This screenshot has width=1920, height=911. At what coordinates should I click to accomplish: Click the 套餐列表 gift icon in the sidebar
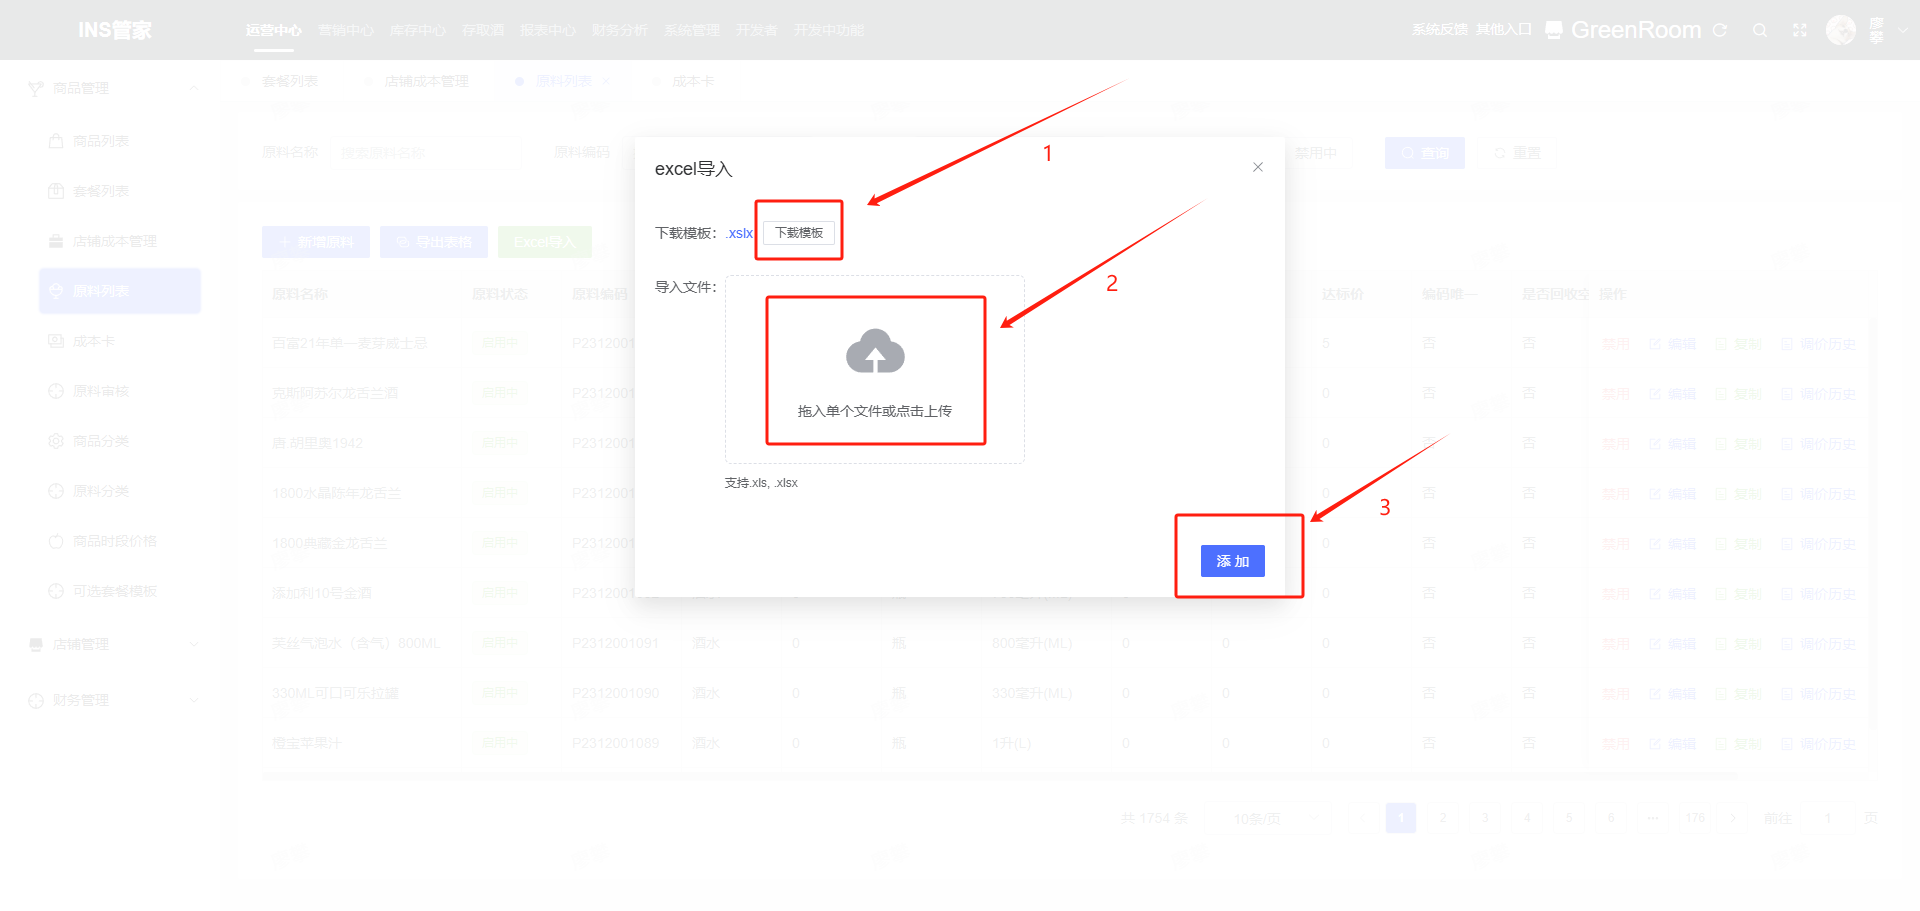(56, 191)
